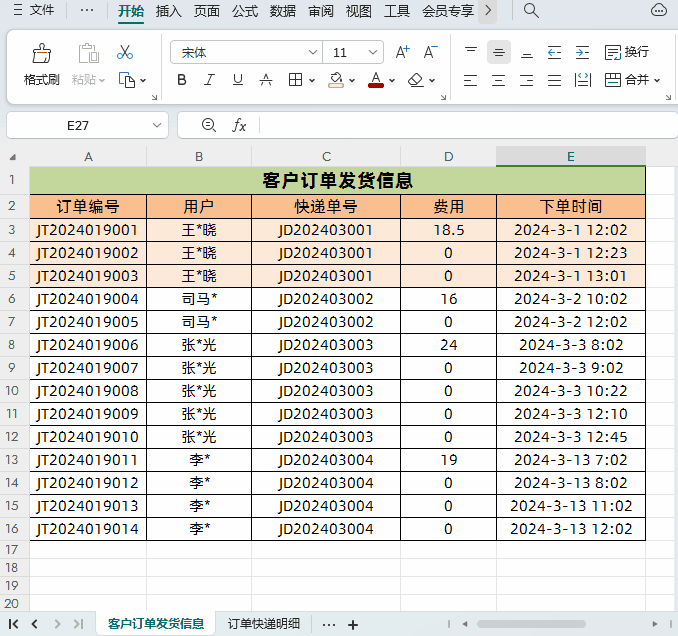Click the horizontal scrollbar thumb
Viewport: 678px width, 636px height.
(x=531, y=624)
